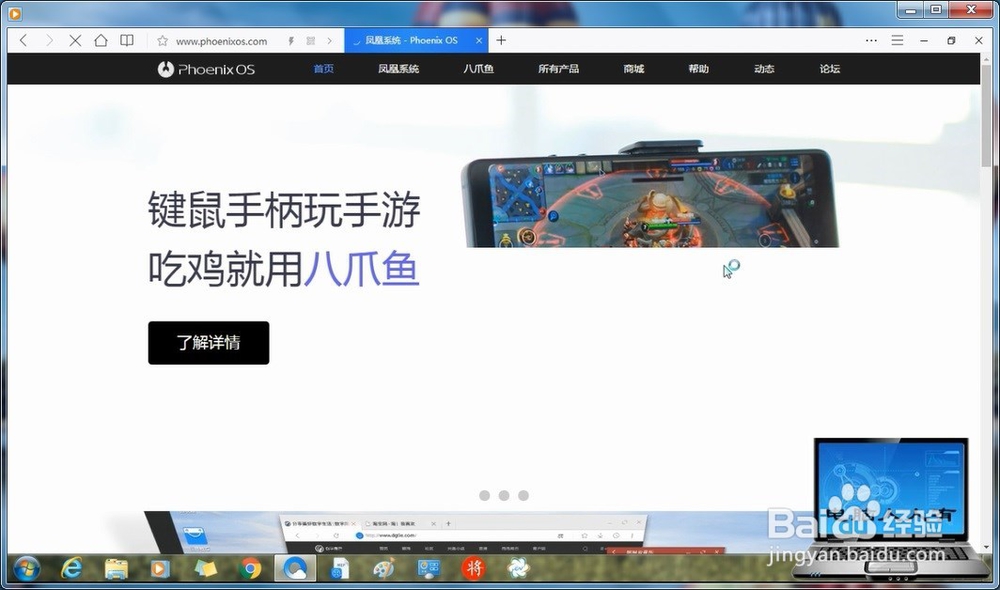1000x590 pixels.
Task: Open a new tab with plus button
Action: coord(501,40)
